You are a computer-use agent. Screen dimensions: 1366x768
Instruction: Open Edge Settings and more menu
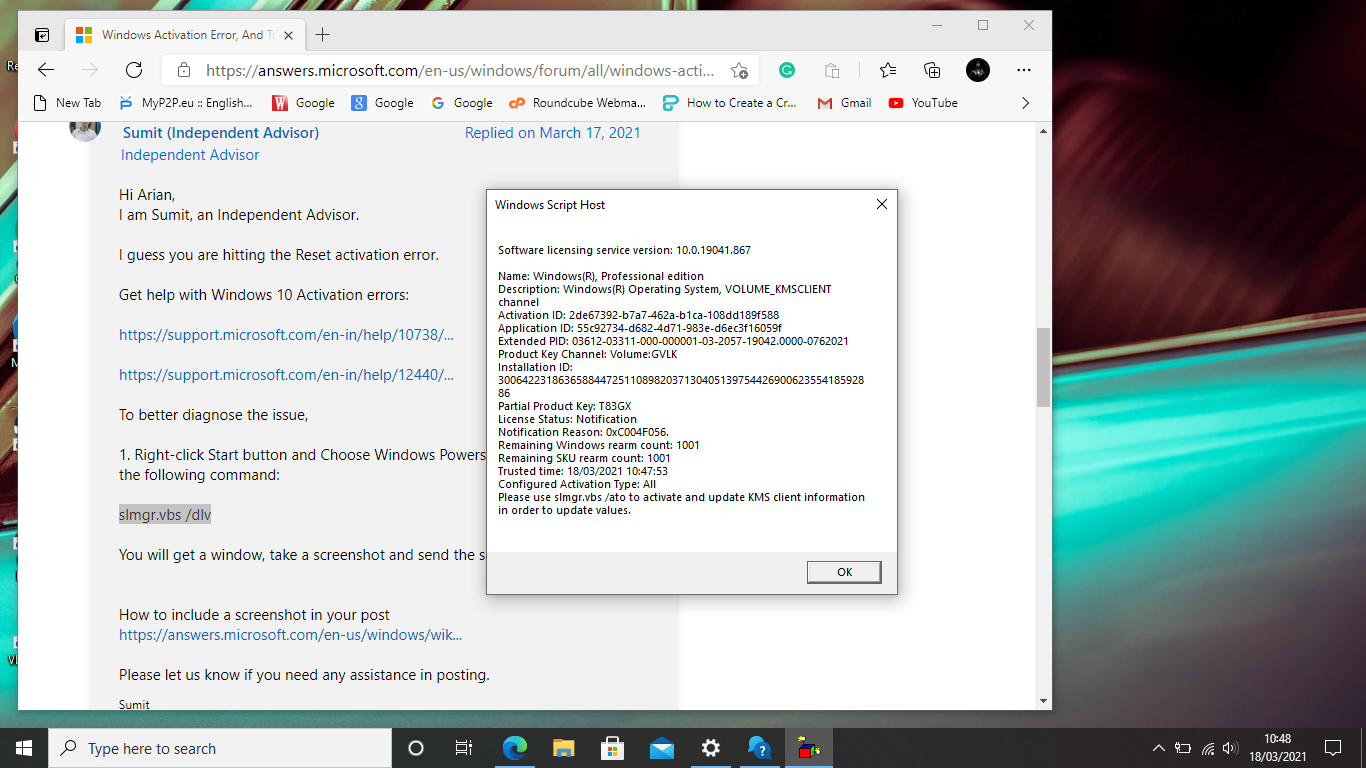point(1023,70)
